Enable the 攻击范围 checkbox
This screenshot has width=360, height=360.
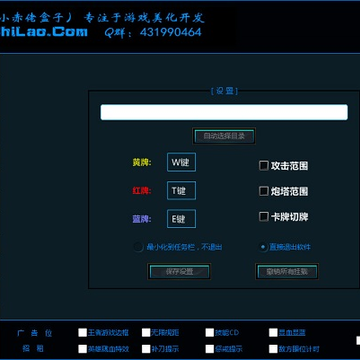point(264,166)
